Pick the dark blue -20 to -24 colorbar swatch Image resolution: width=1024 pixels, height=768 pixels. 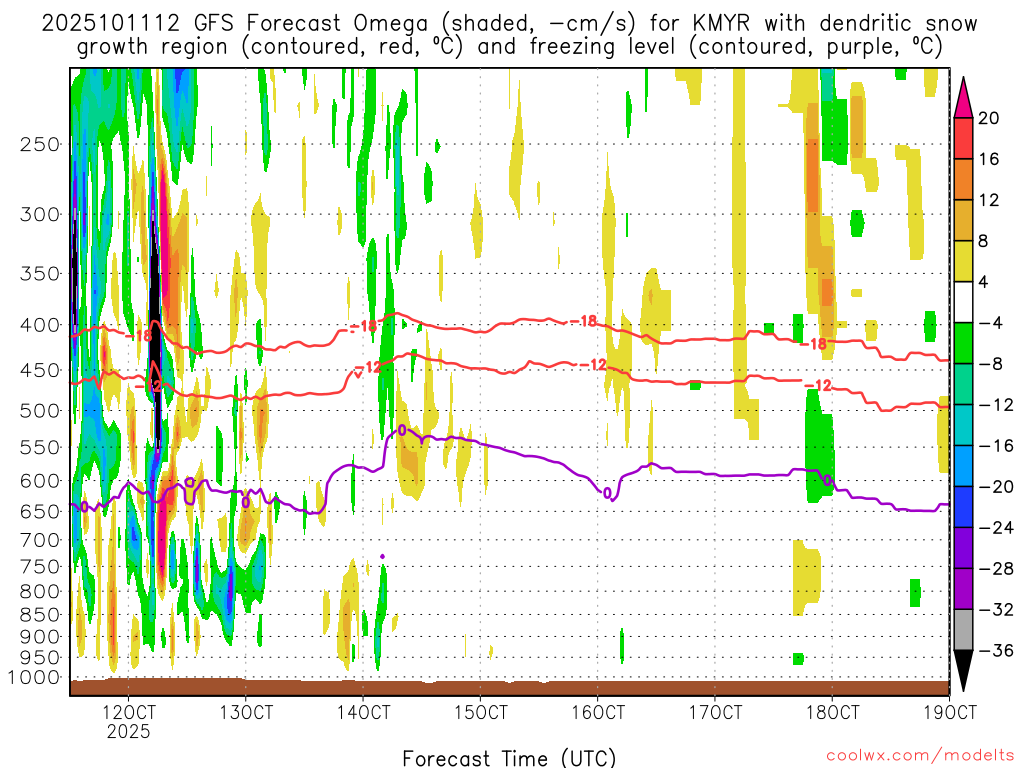click(x=963, y=507)
